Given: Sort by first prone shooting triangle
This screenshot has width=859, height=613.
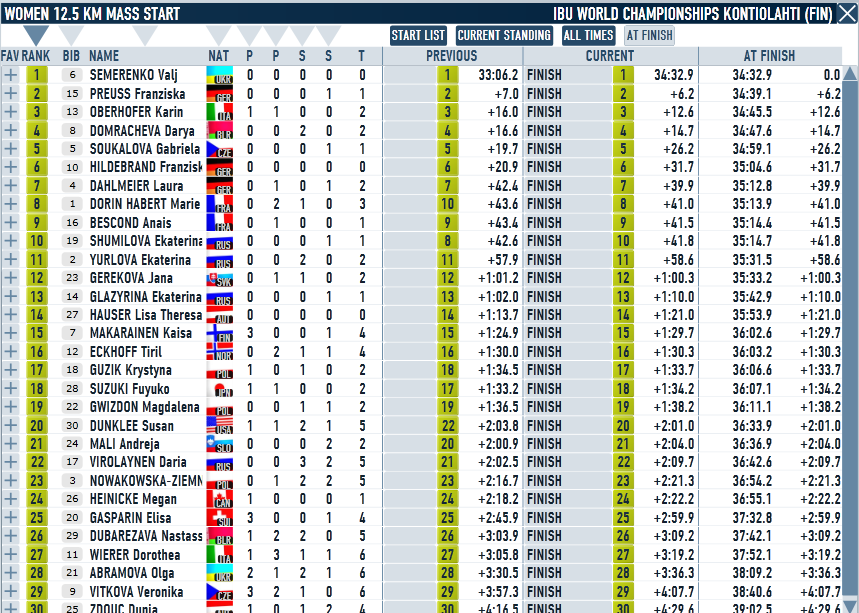Looking at the screenshot, I should [249, 35].
